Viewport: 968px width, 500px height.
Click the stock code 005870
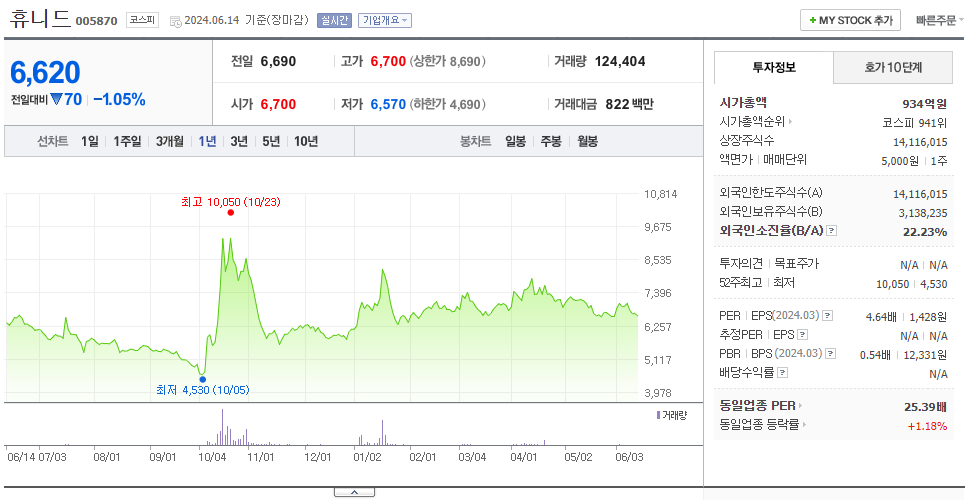point(96,22)
